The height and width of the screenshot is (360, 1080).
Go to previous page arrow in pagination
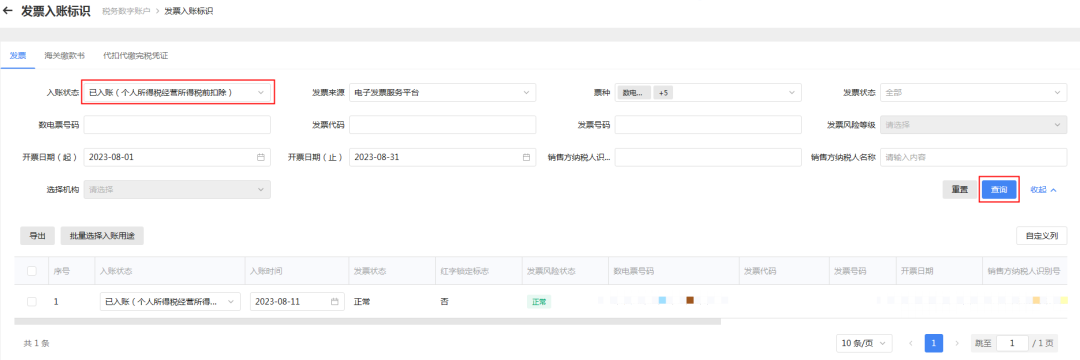[911, 343]
